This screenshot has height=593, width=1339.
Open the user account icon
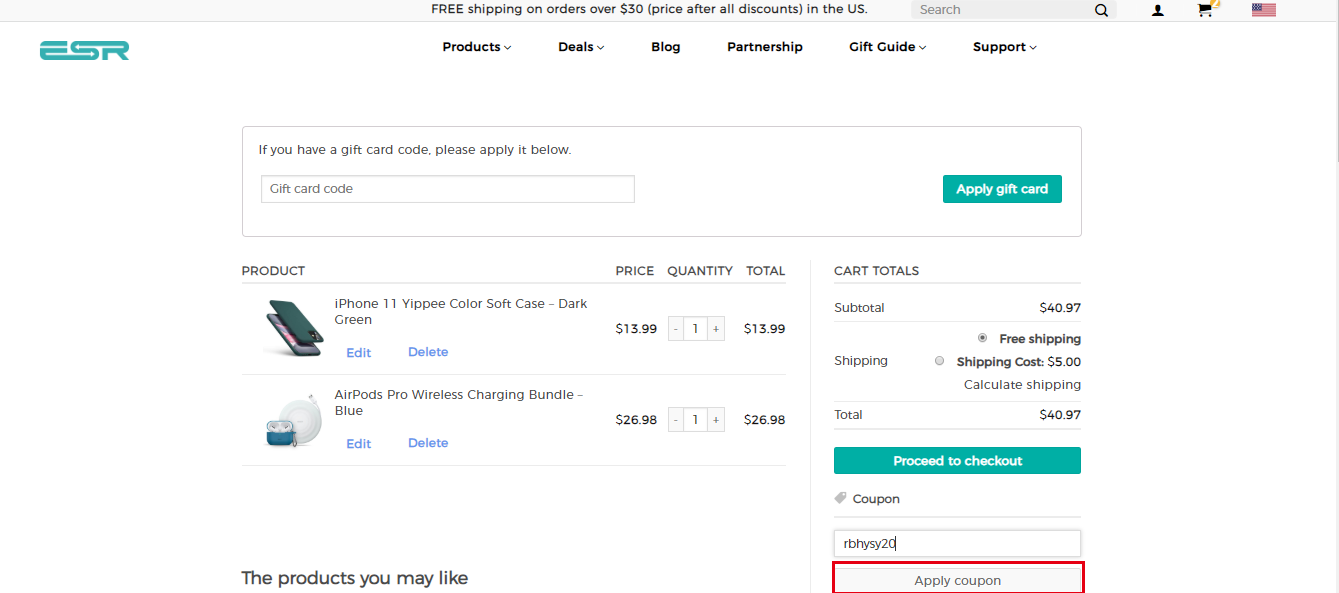click(x=1158, y=10)
